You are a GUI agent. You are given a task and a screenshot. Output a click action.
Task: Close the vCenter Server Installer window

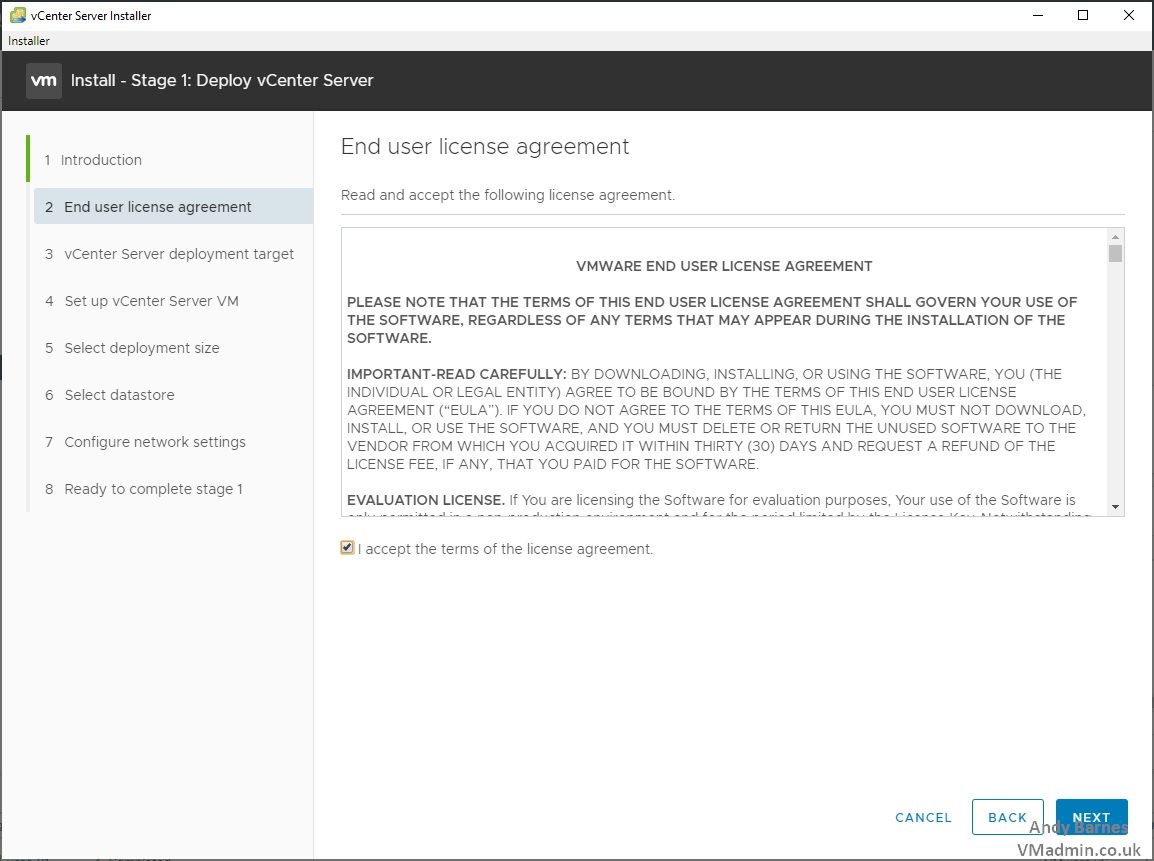point(1128,15)
